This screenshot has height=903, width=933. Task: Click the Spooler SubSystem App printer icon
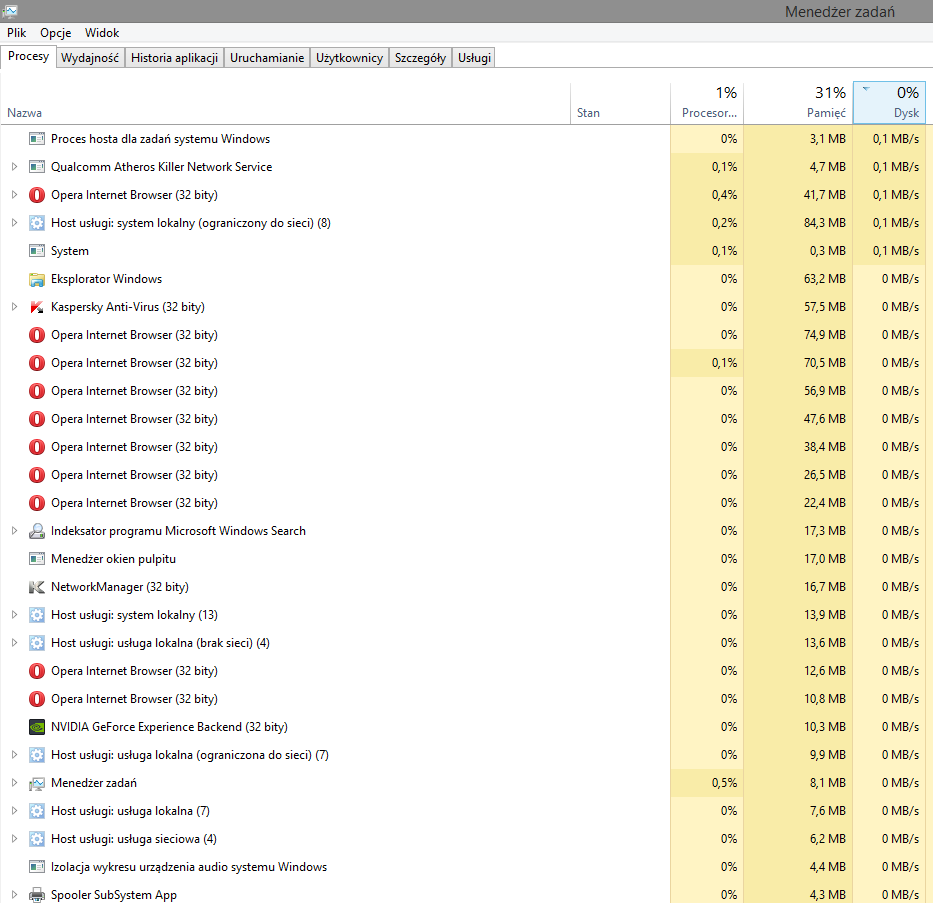(37, 895)
